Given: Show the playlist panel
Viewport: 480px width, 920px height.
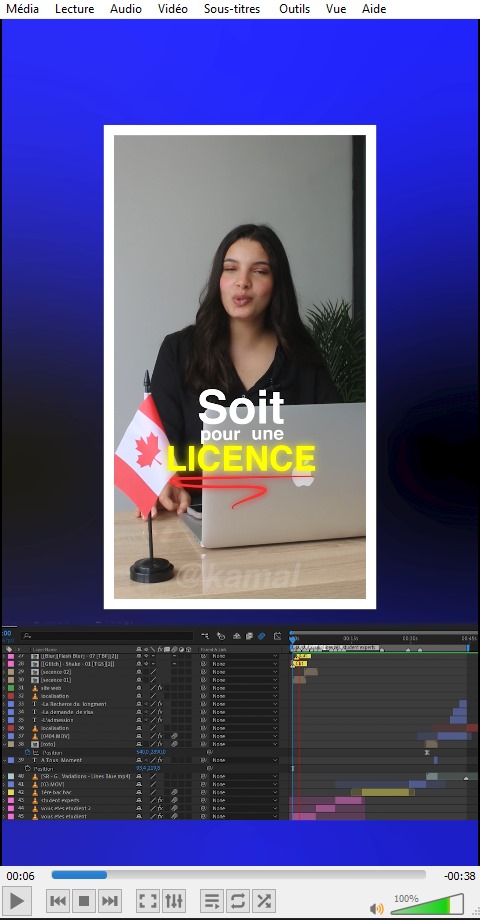Looking at the screenshot, I should (x=212, y=901).
